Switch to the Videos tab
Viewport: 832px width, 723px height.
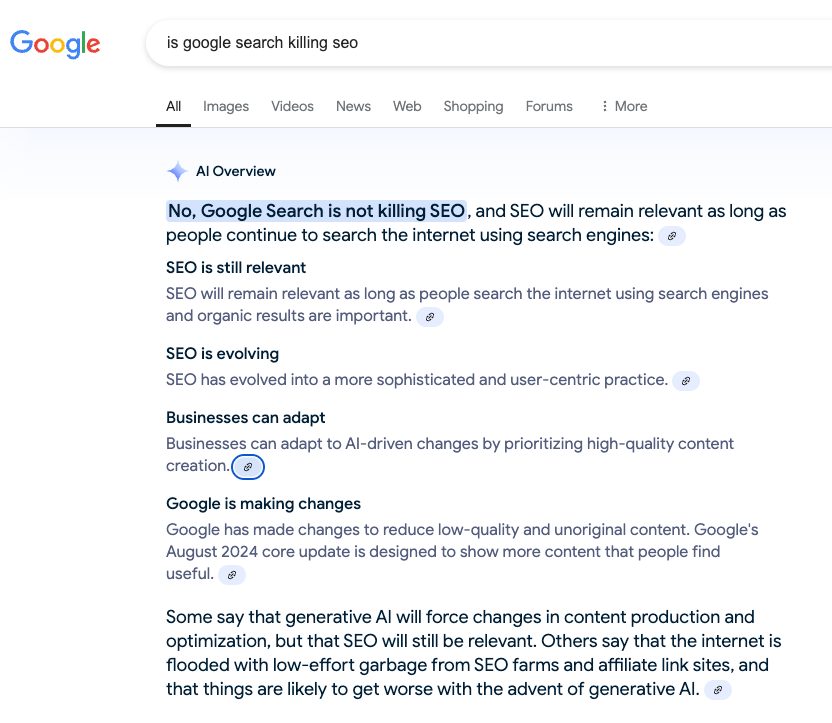(x=292, y=106)
